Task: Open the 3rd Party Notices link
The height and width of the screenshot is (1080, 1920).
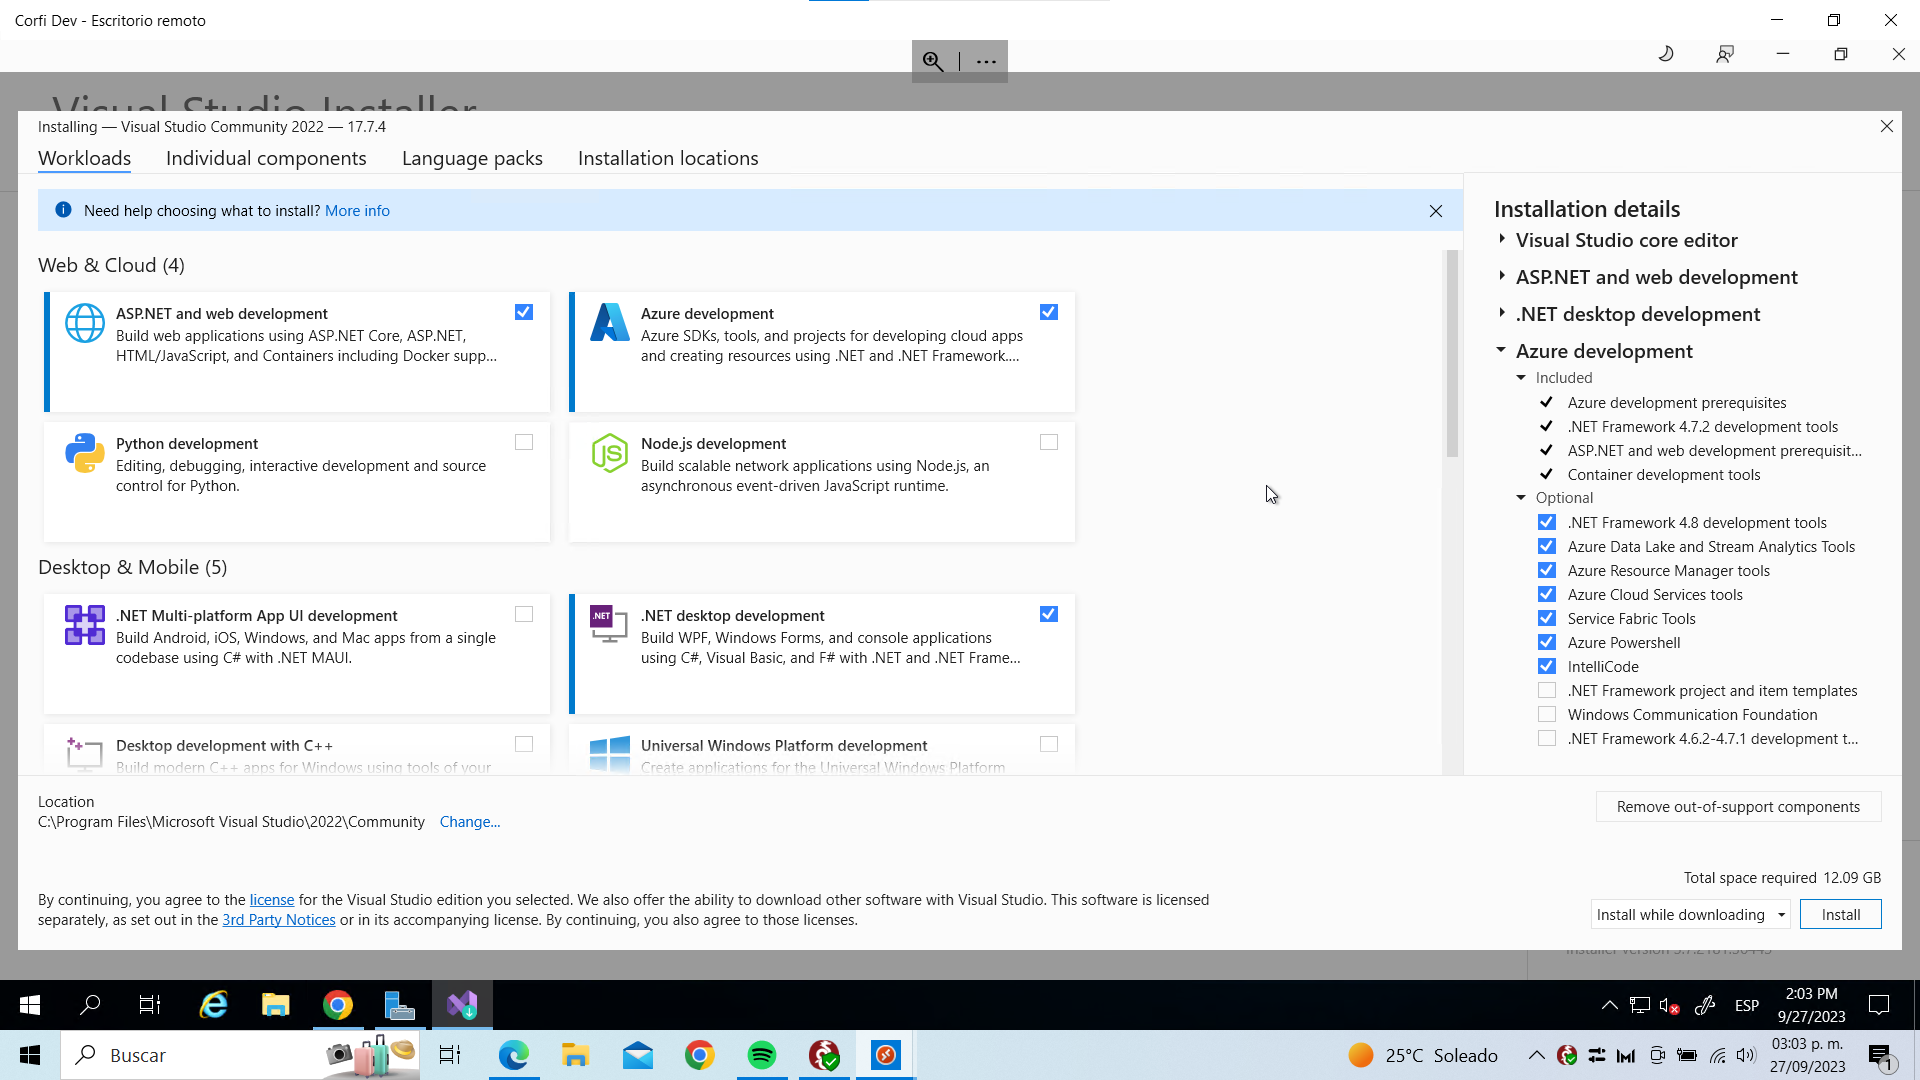Action: pyautogui.click(x=279, y=920)
